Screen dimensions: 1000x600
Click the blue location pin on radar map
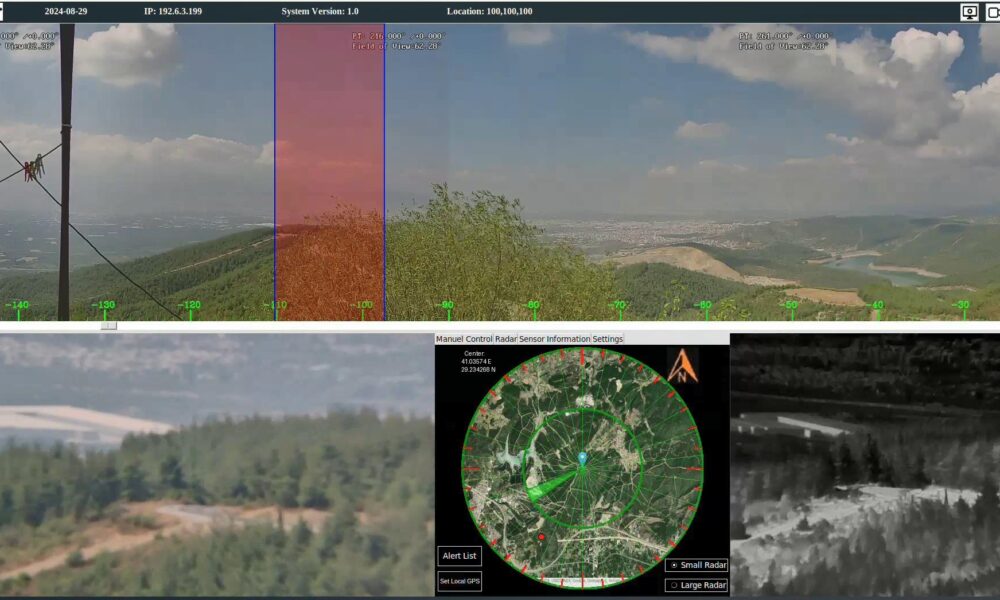click(x=582, y=459)
